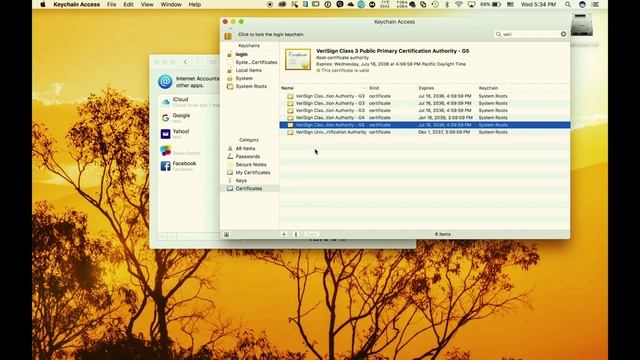Clear the keychain search field
The height and width of the screenshot is (360, 640).
pos(564,34)
